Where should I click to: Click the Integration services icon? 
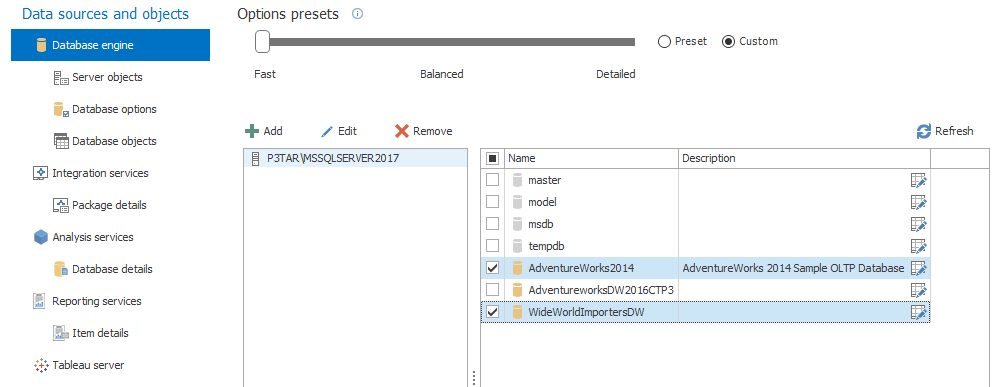click(x=41, y=173)
